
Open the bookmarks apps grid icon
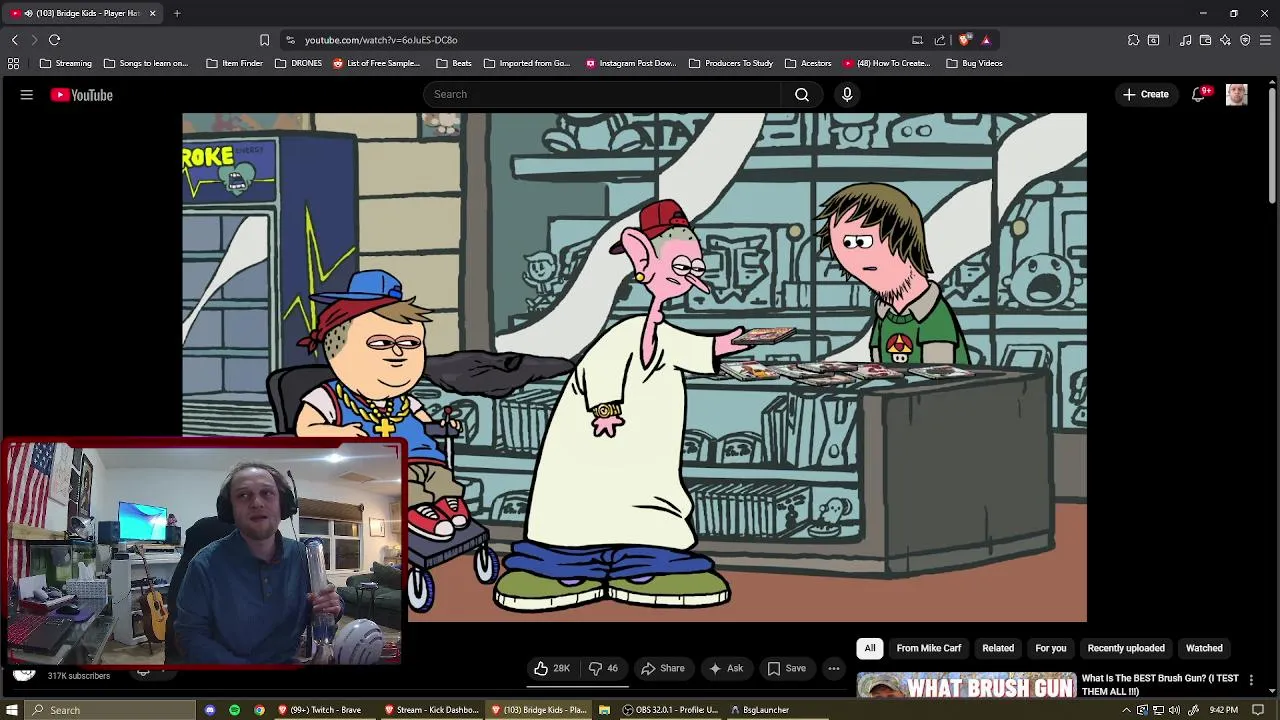(x=13, y=63)
